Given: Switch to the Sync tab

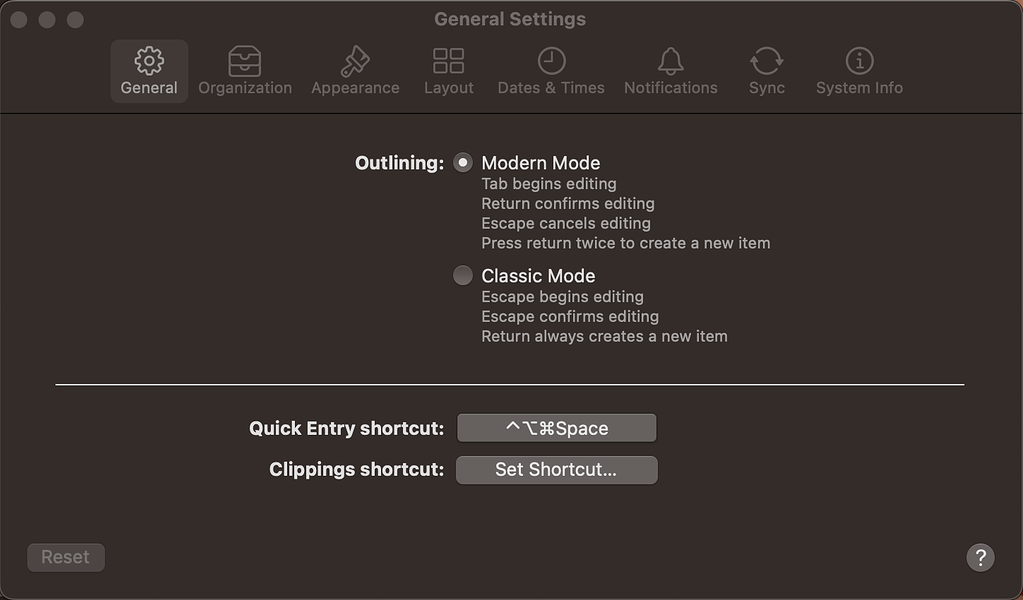Looking at the screenshot, I should 766,70.
